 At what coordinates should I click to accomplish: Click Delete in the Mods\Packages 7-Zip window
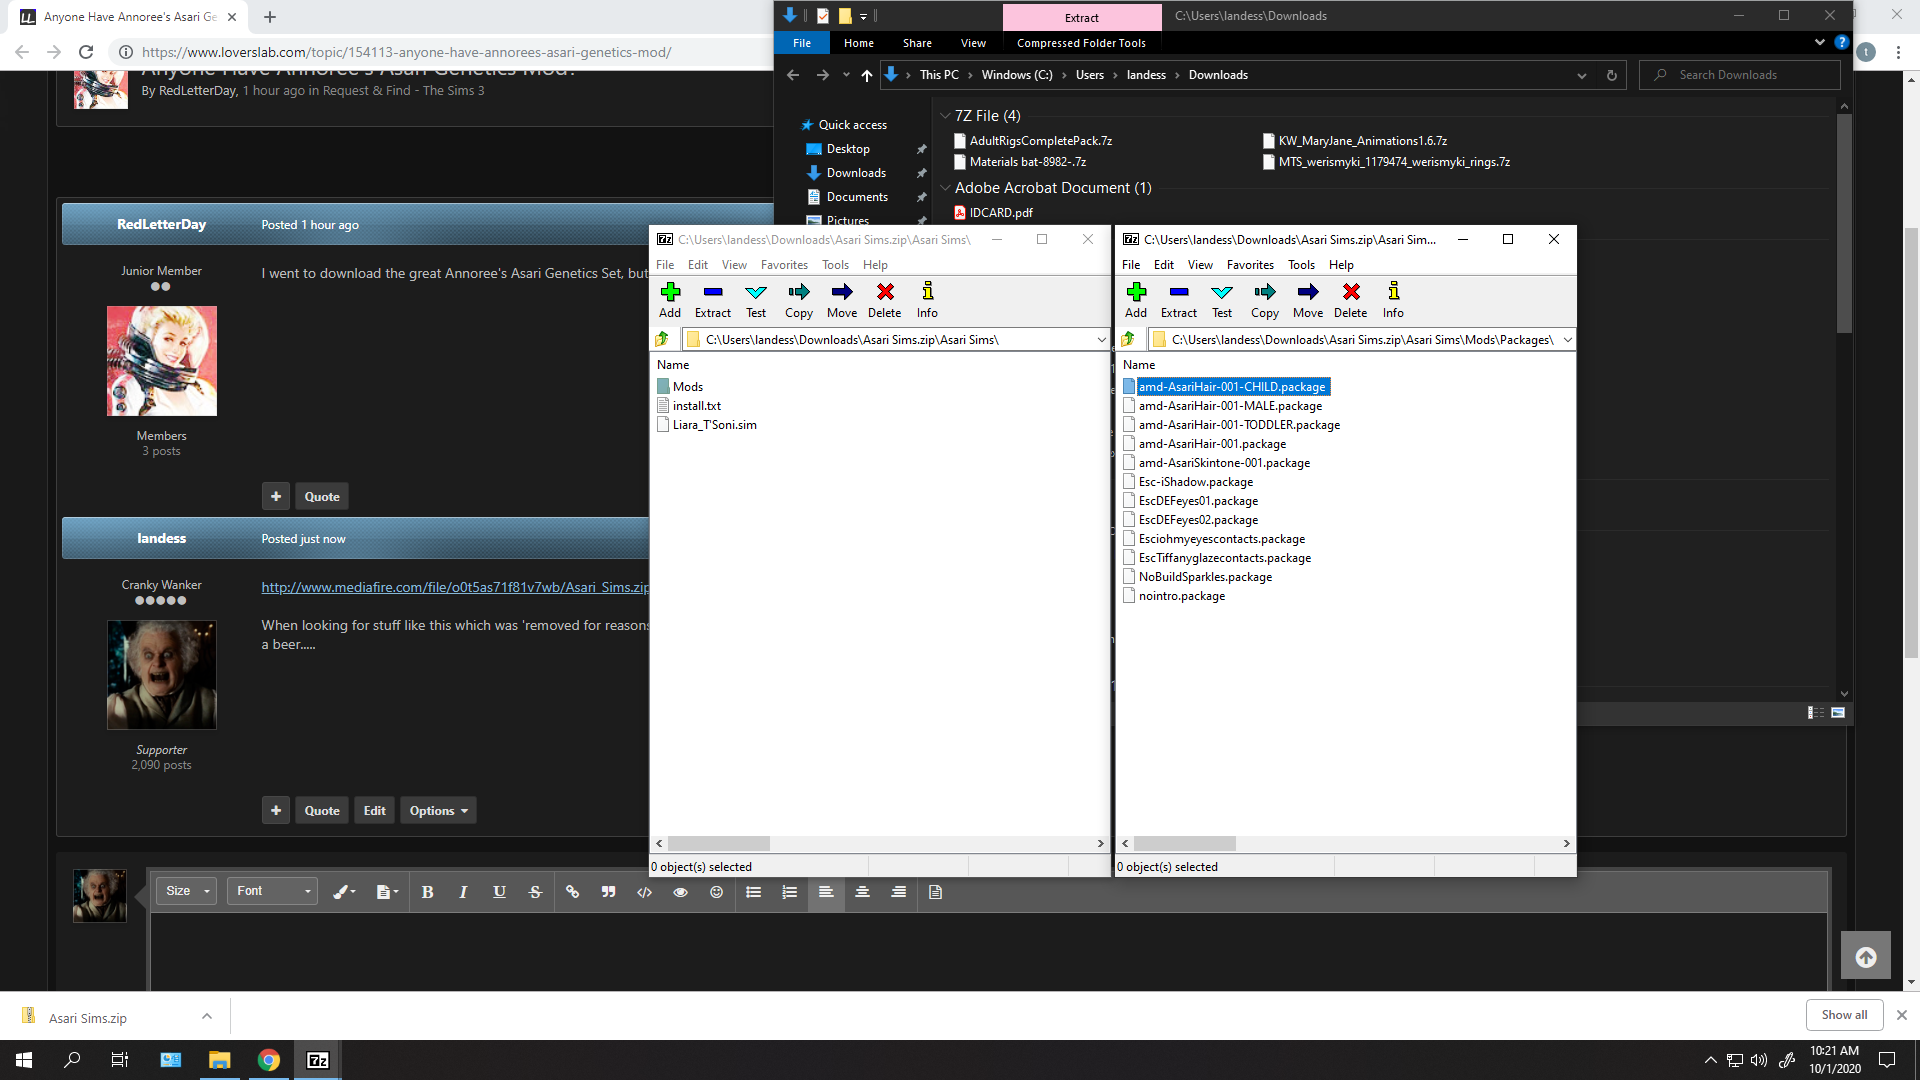(x=1351, y=300)
